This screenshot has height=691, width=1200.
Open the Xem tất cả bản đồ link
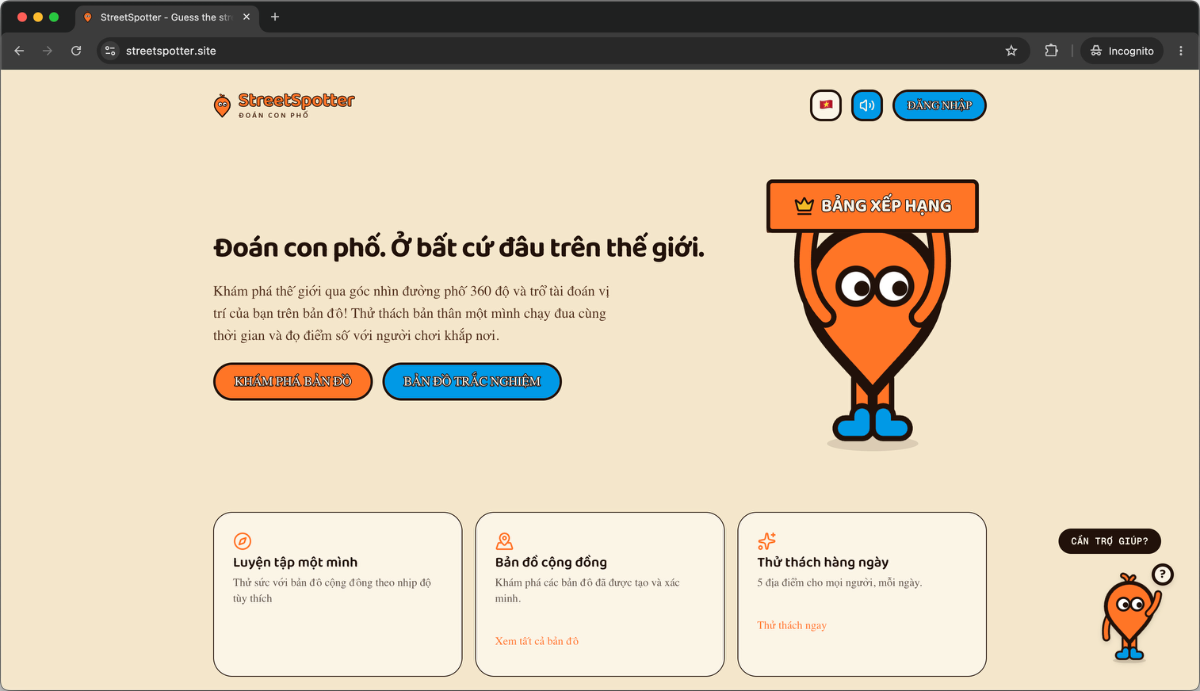point(537,641)
